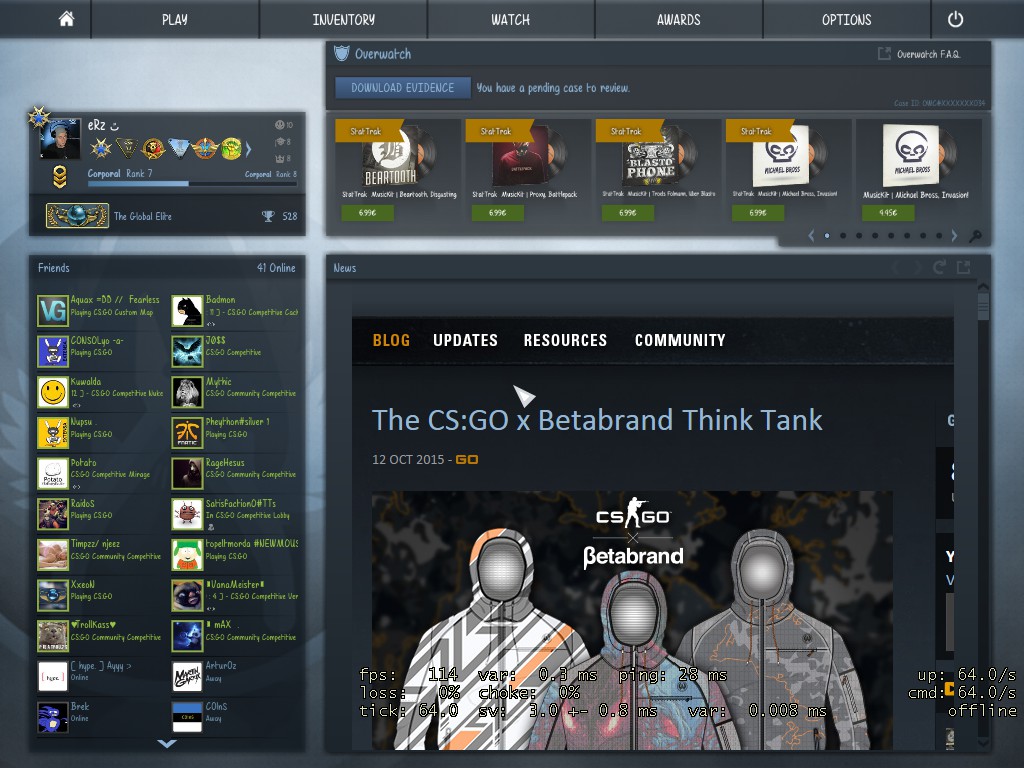1024x768 pixels.
Task: Click the leader crown commendation icon
Action: point(280,159)
